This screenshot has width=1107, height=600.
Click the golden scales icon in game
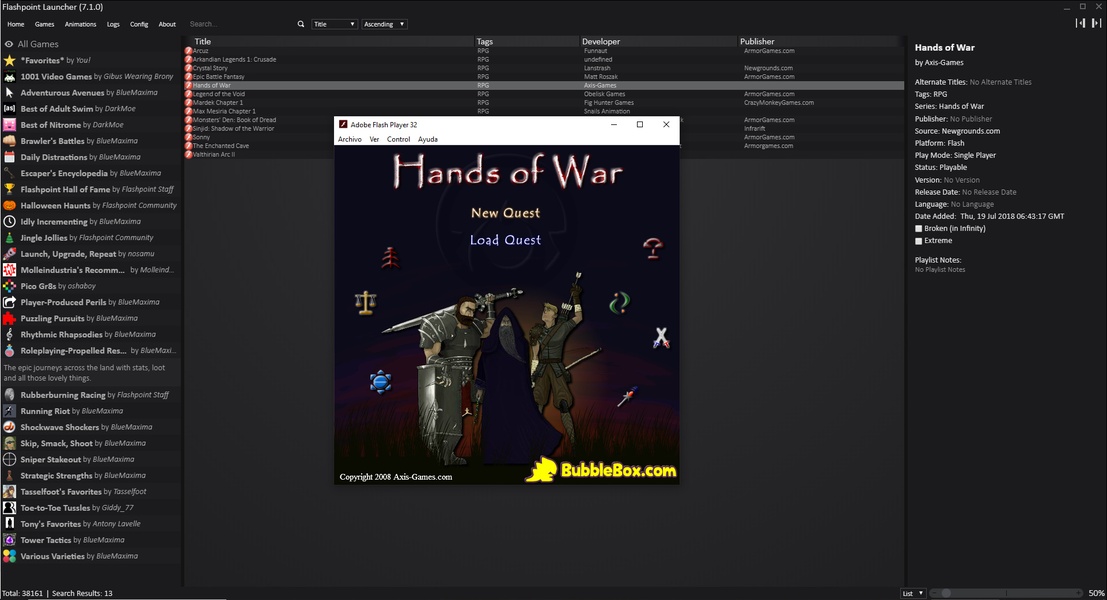[366, 300]
